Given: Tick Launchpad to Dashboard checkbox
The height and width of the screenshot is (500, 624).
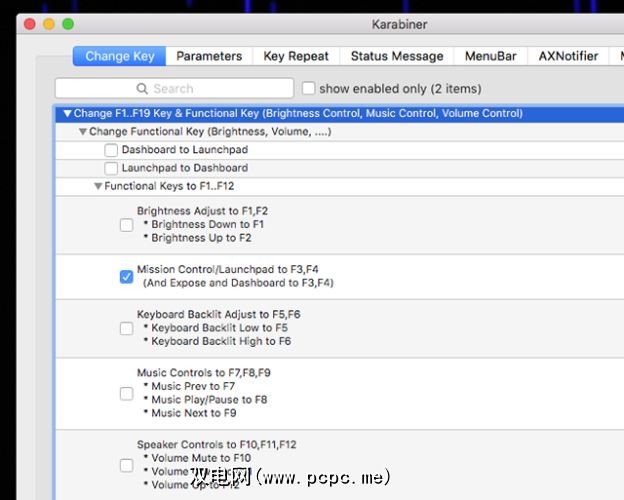Looking at the screenshot, I should 111,168.
